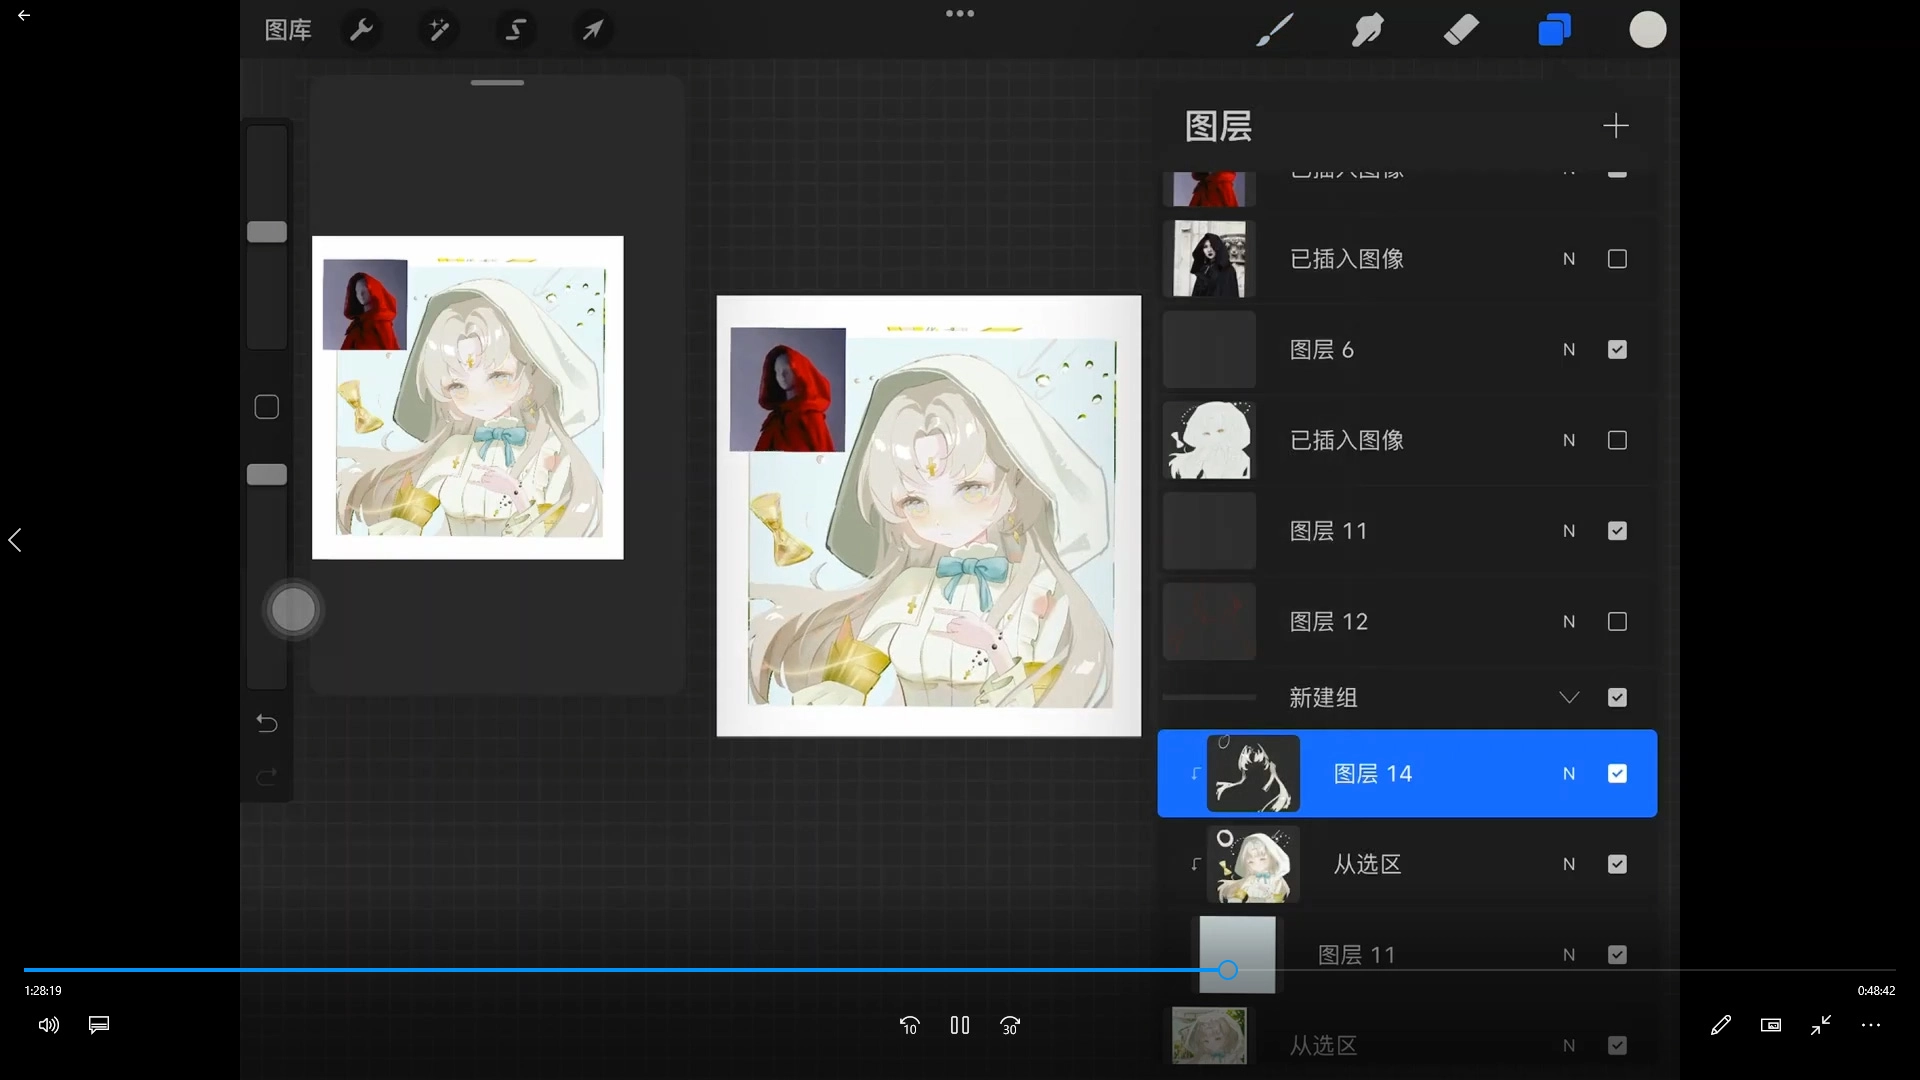Image resolution: width=1920 pixels, height=1080 pixels.
Task: Collapse the 新建组 group chevron
Action: (x=1569, y=698)
